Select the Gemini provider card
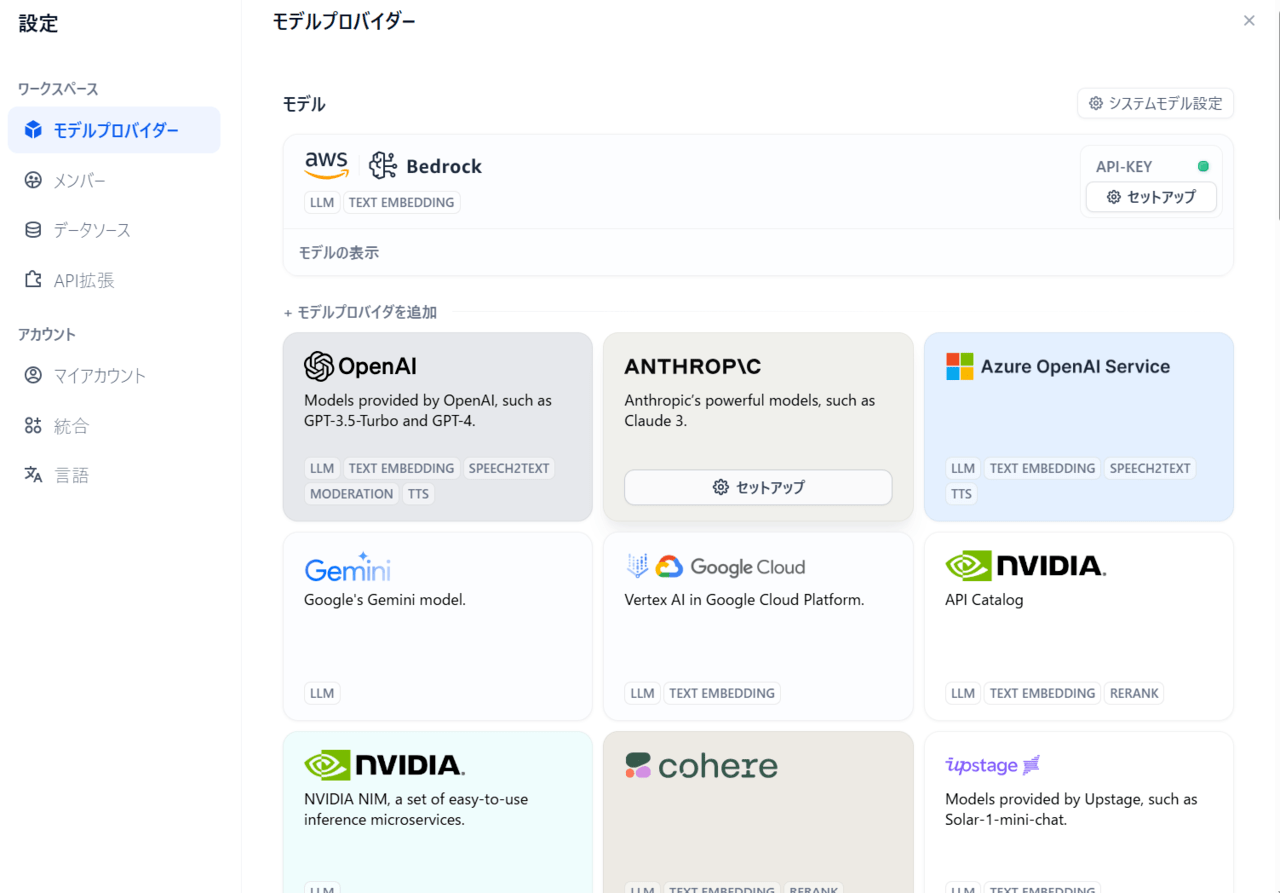The width and height of the screenshot is (1280, 893). pos(438,626)
